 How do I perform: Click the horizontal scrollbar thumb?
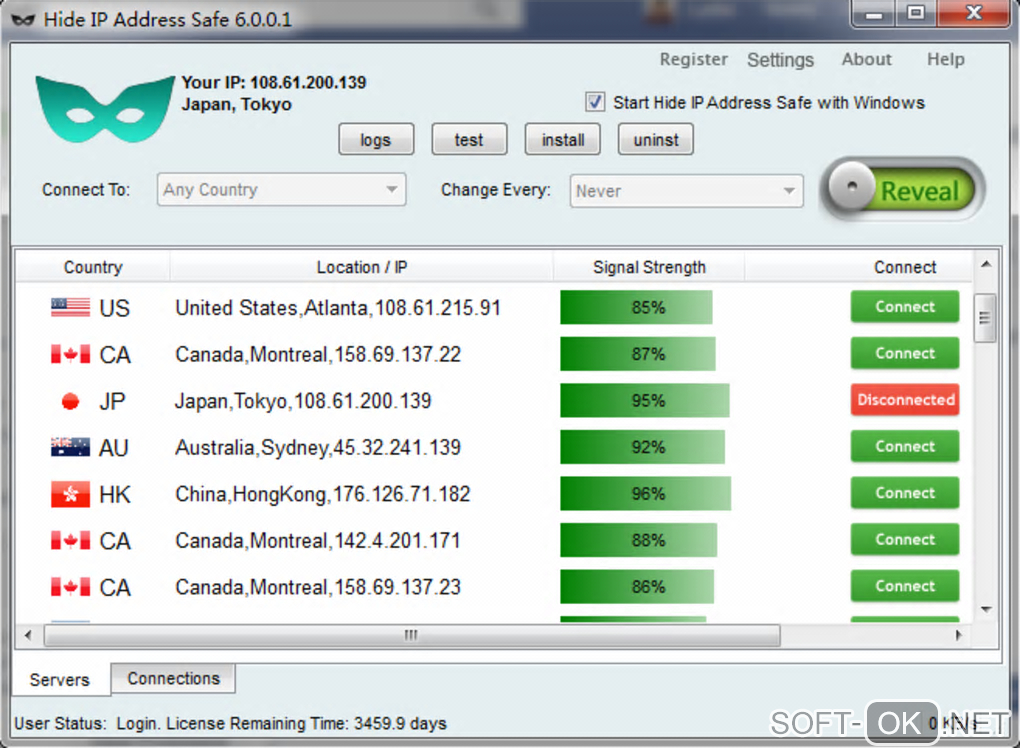pyautogui.click(x=412, y=635)
